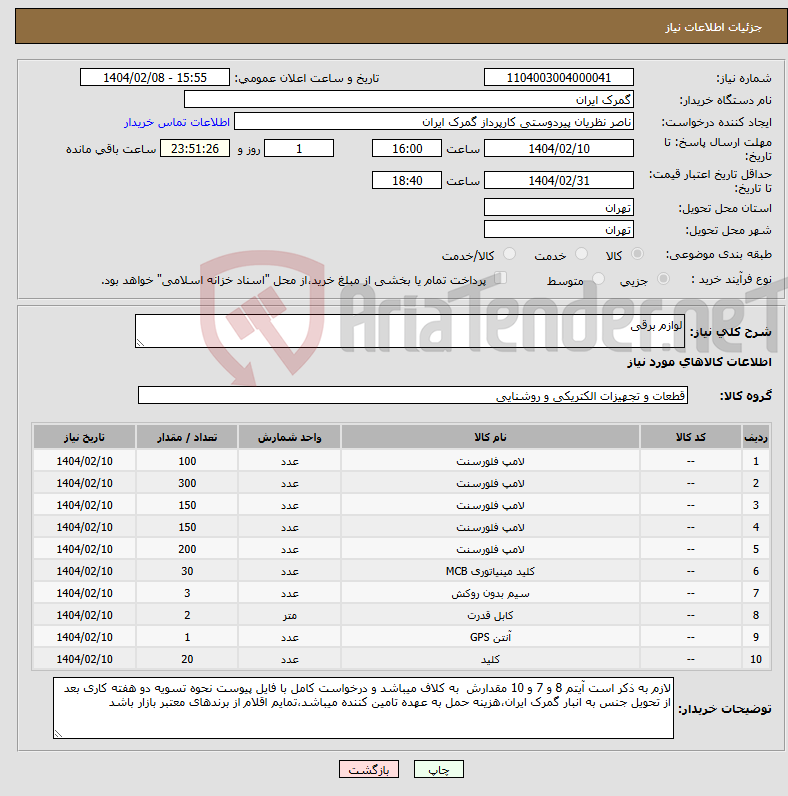
Task: Click the price validity date 1404/02/31 field
Action: (559, 180)
